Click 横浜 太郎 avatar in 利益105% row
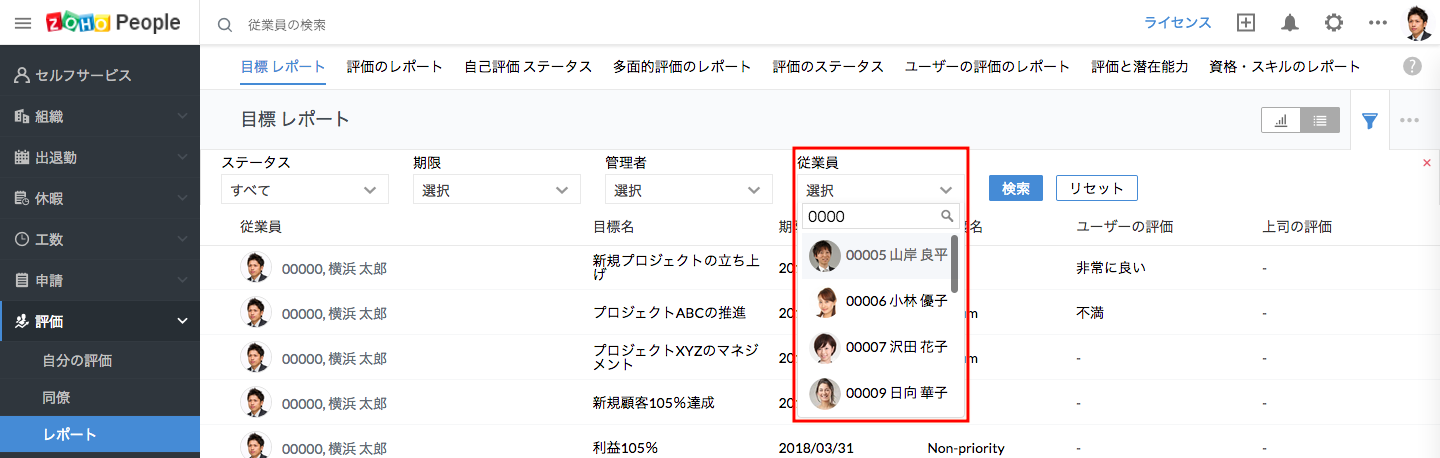Image resolution: width=1440 pixels, height=458 pixels. click(256, 445)
